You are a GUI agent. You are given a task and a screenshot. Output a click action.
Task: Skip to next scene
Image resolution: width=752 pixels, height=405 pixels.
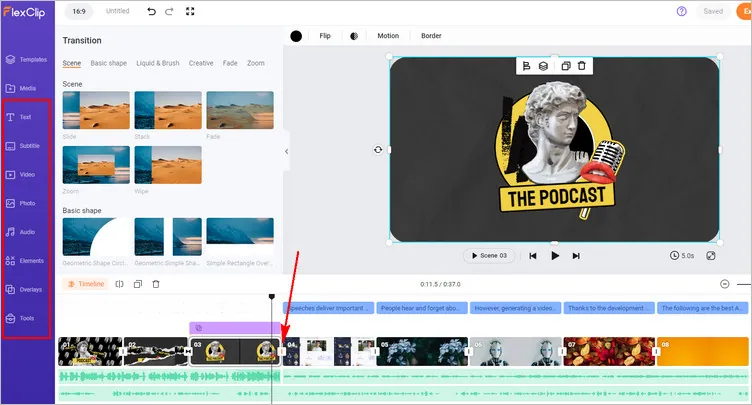[x=576, y=256]
